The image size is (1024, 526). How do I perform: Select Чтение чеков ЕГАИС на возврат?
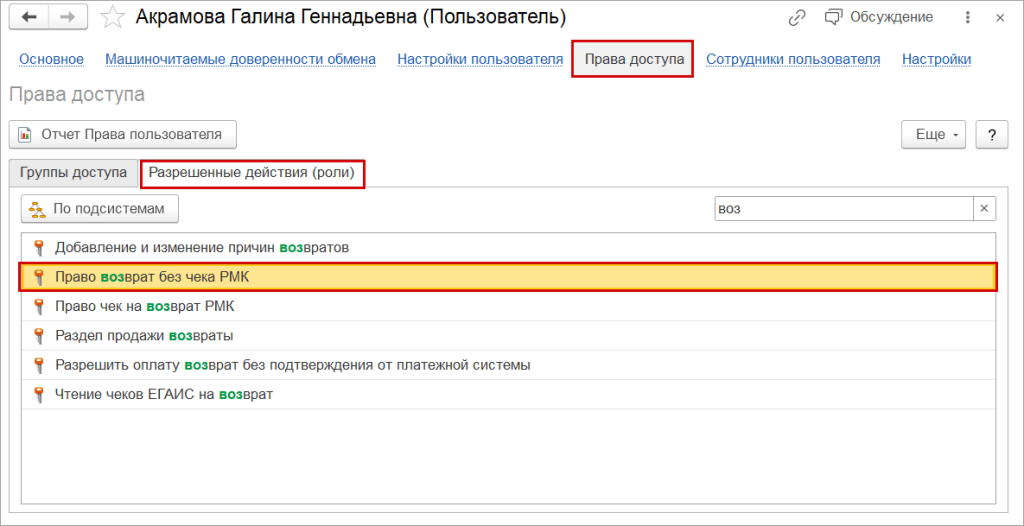(x=164, y=394)
